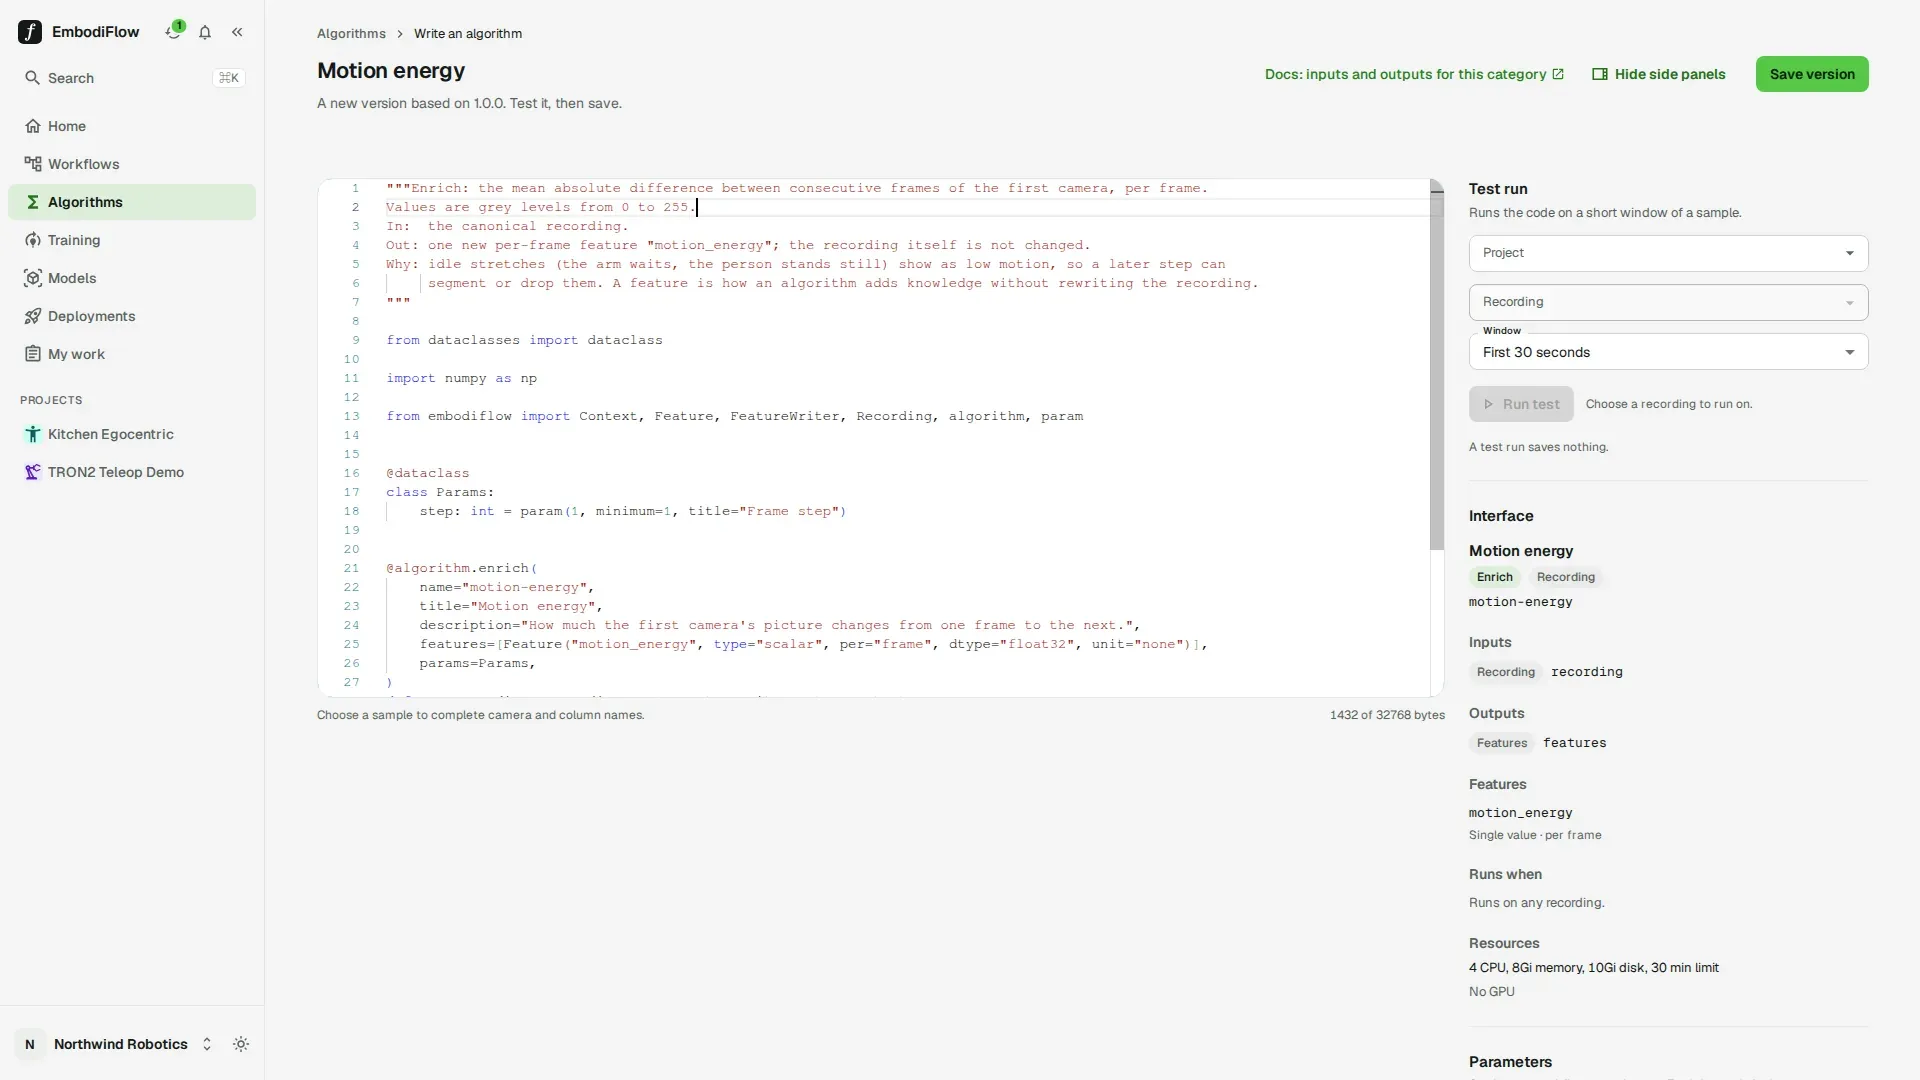Screen dimensions: 1920x1080
Task: Click the side panel icon next to Hide side panels
Action: [1600, 74]
